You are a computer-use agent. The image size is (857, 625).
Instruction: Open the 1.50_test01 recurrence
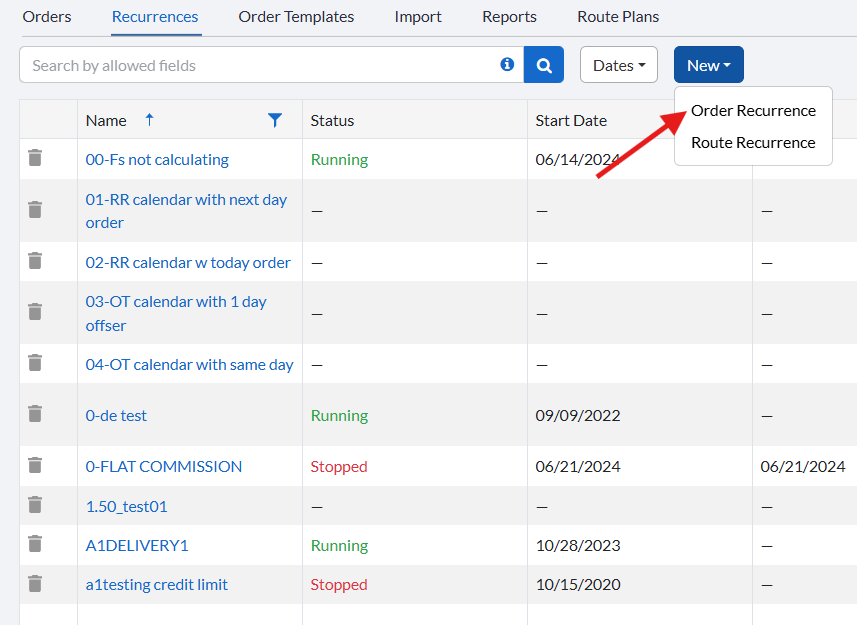pyautogui.click(x=126, y=506)
